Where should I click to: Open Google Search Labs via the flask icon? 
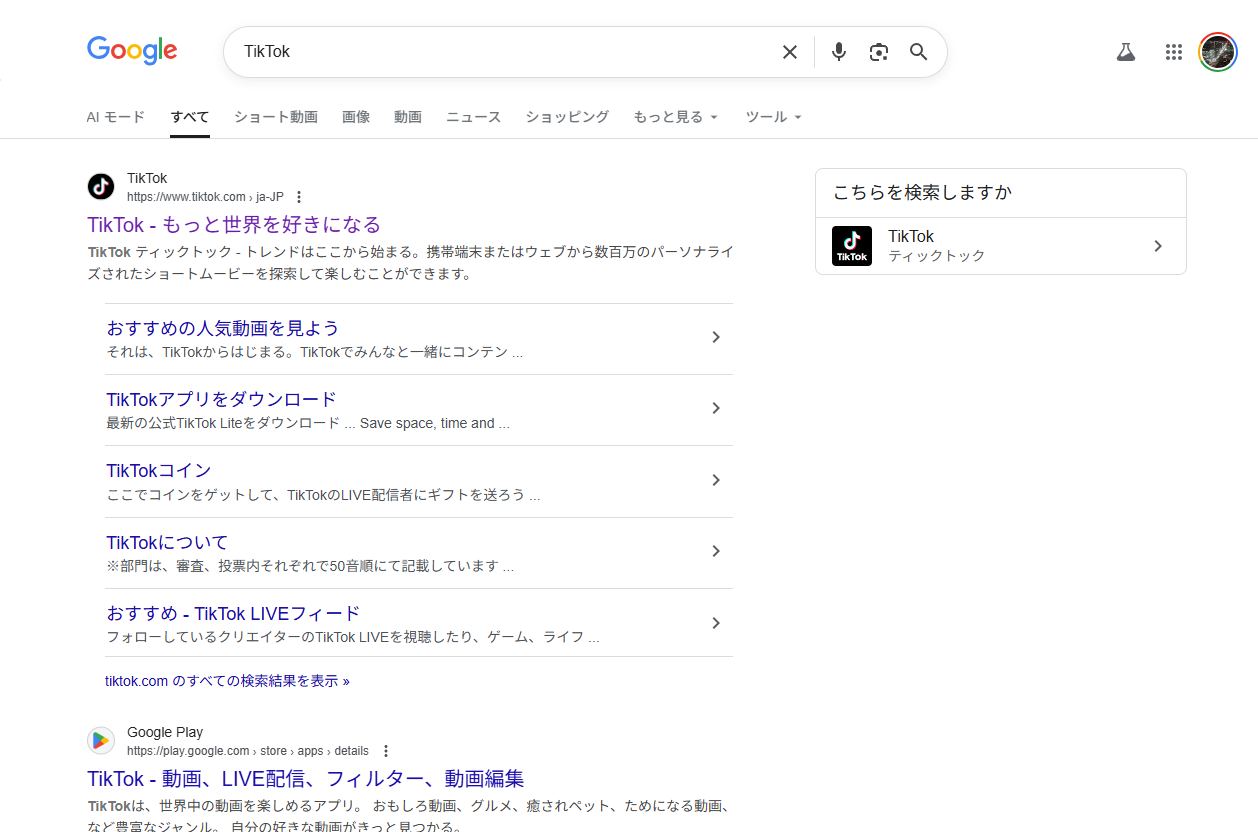(1126, 51)
